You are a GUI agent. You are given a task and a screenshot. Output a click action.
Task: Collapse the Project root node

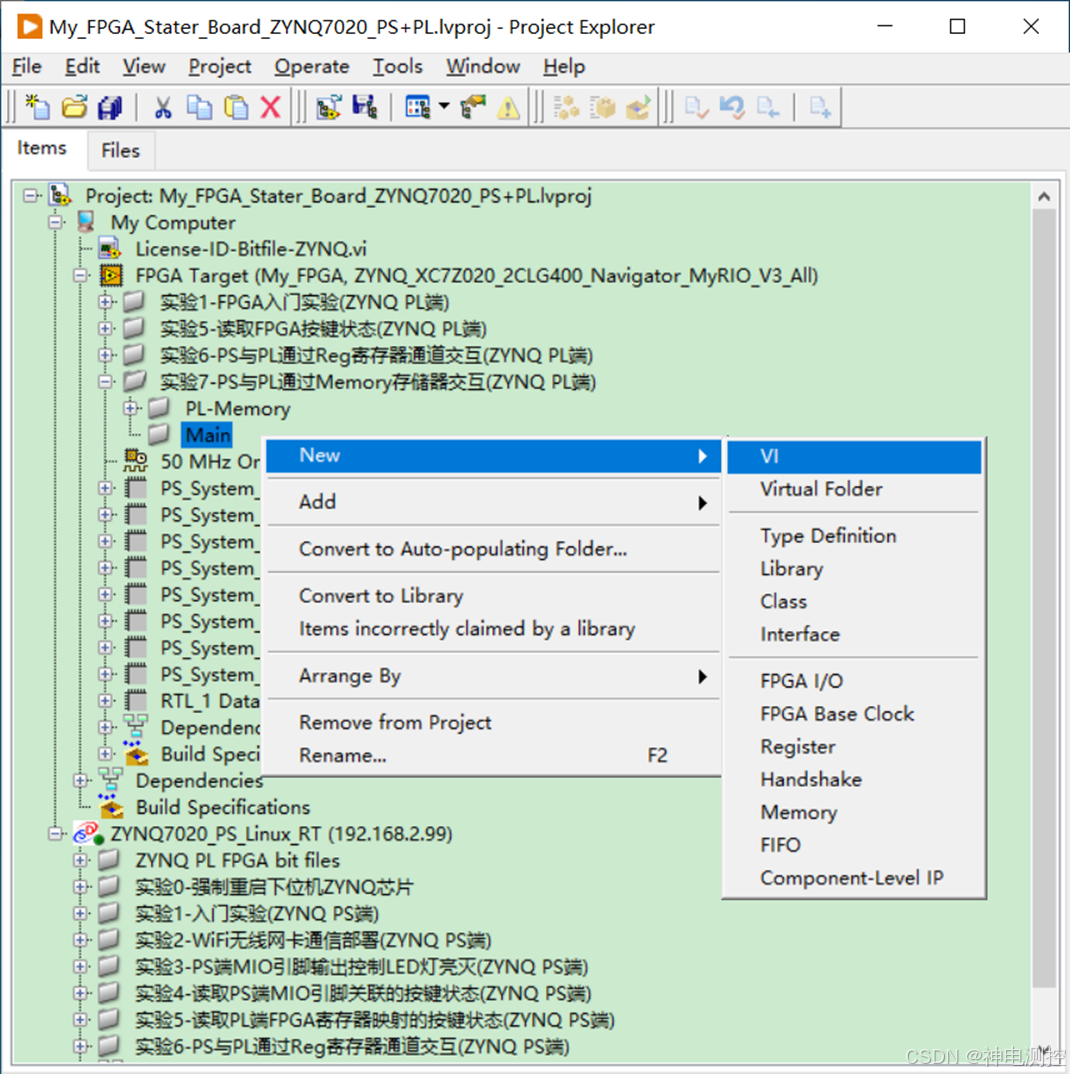[30, 196]
